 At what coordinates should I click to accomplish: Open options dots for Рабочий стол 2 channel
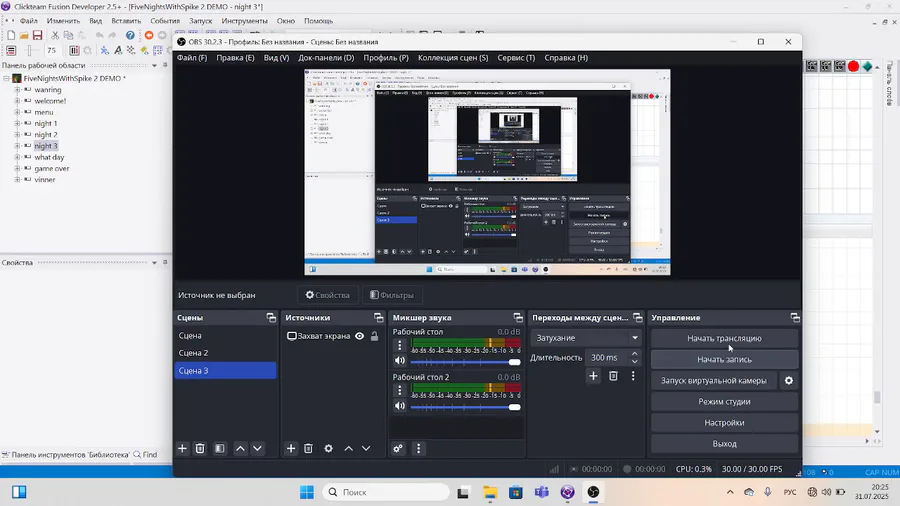[x=400, y=391]
